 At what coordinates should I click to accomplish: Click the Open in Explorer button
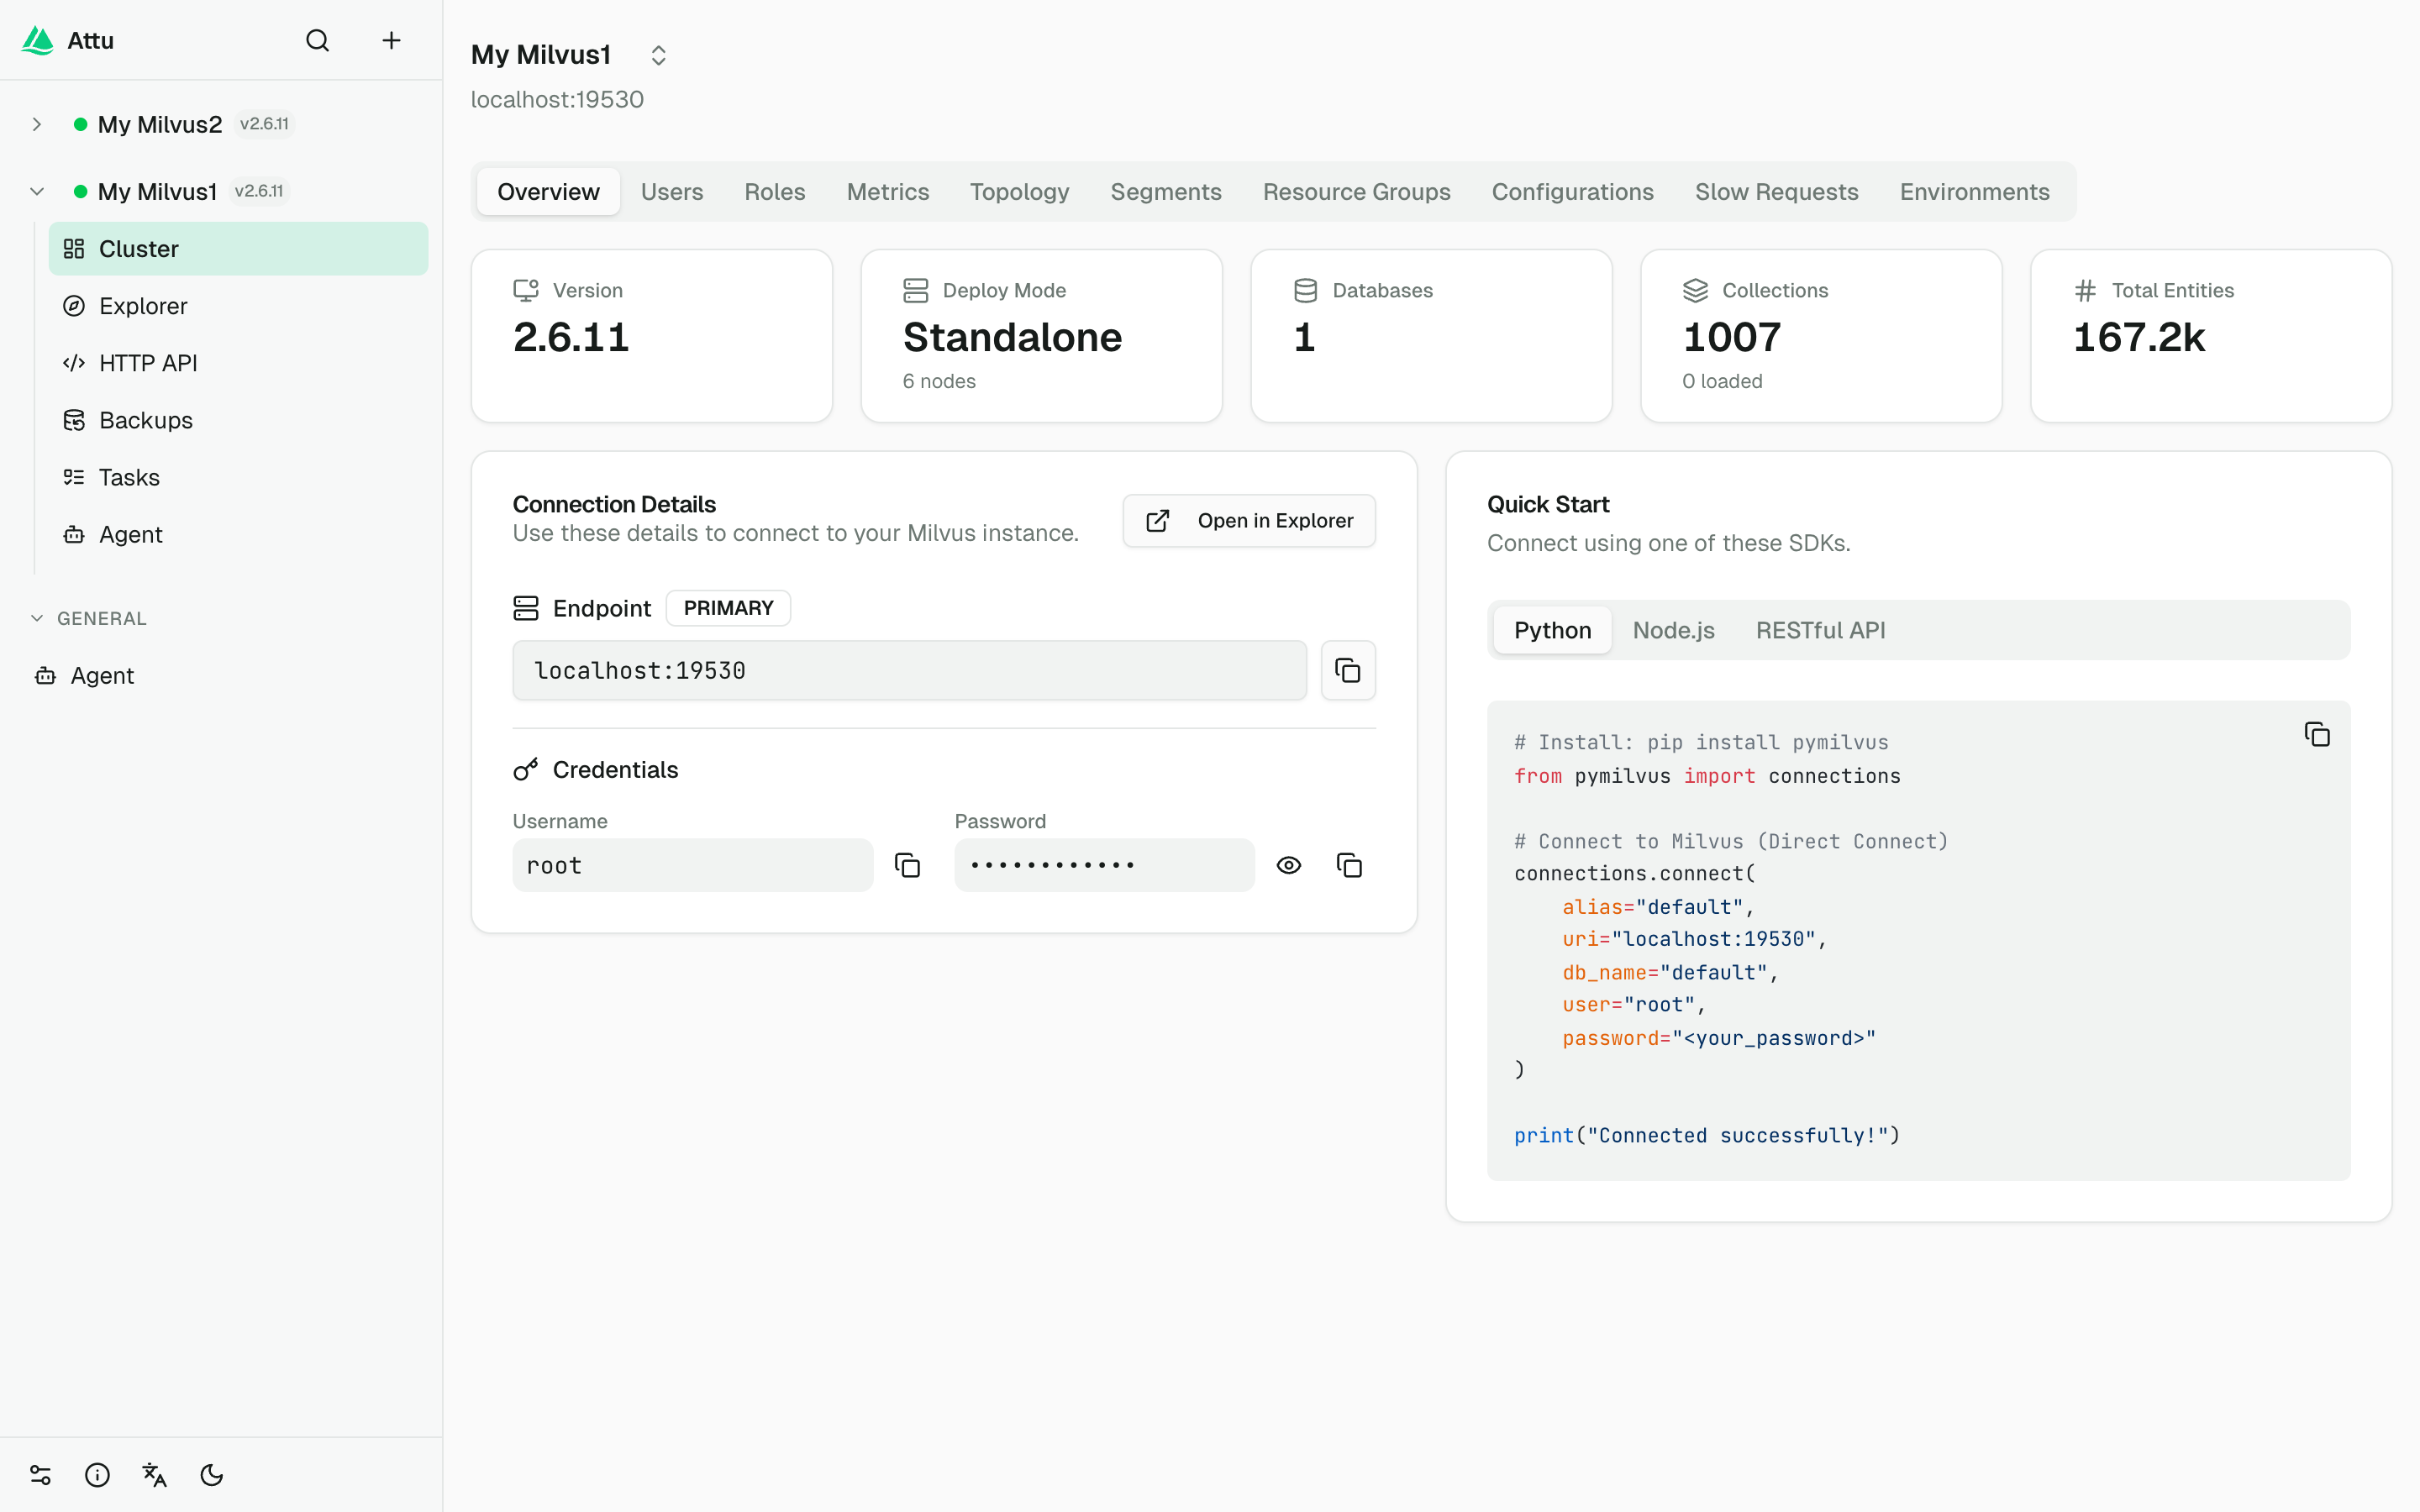pyautogui.click(x=1249, y=521)
